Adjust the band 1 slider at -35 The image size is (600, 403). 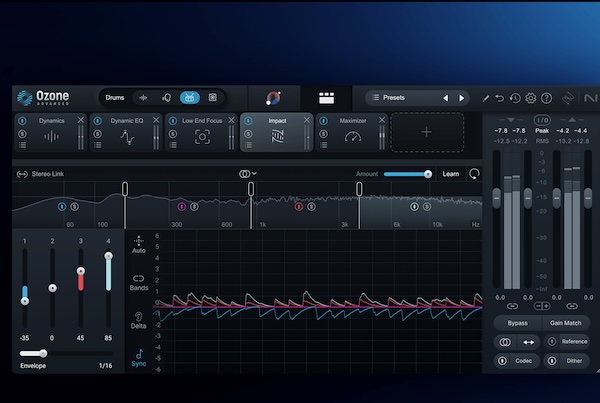(25, 301)
